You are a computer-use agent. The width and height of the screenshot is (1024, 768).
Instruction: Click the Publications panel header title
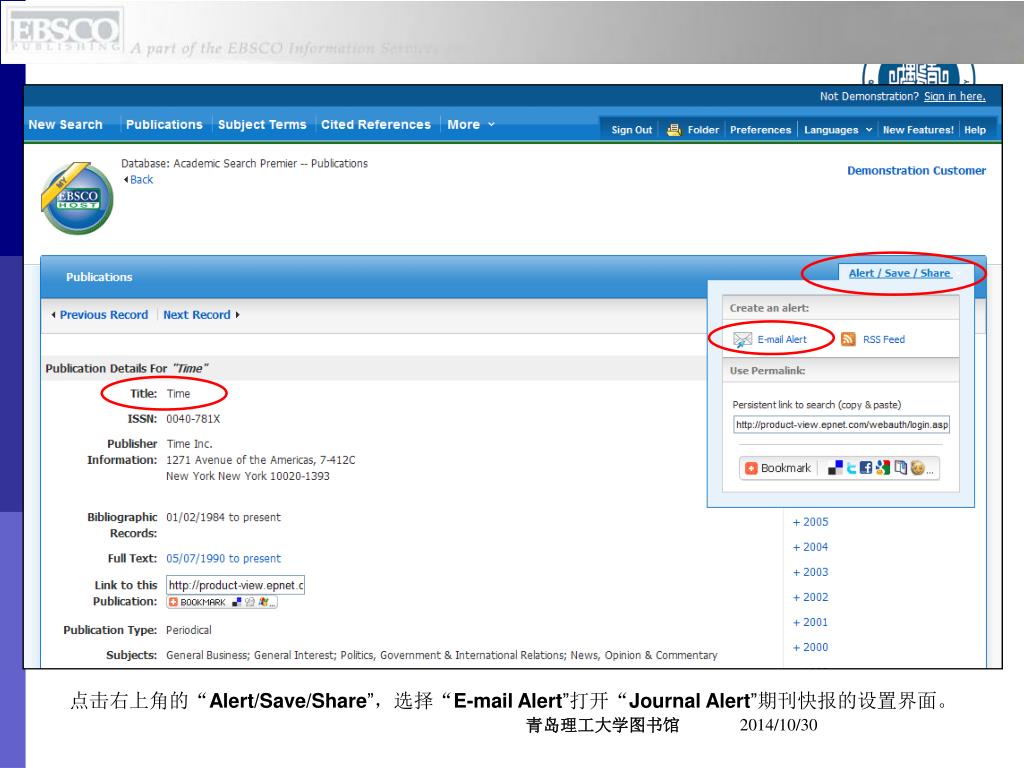pos(99,277)
